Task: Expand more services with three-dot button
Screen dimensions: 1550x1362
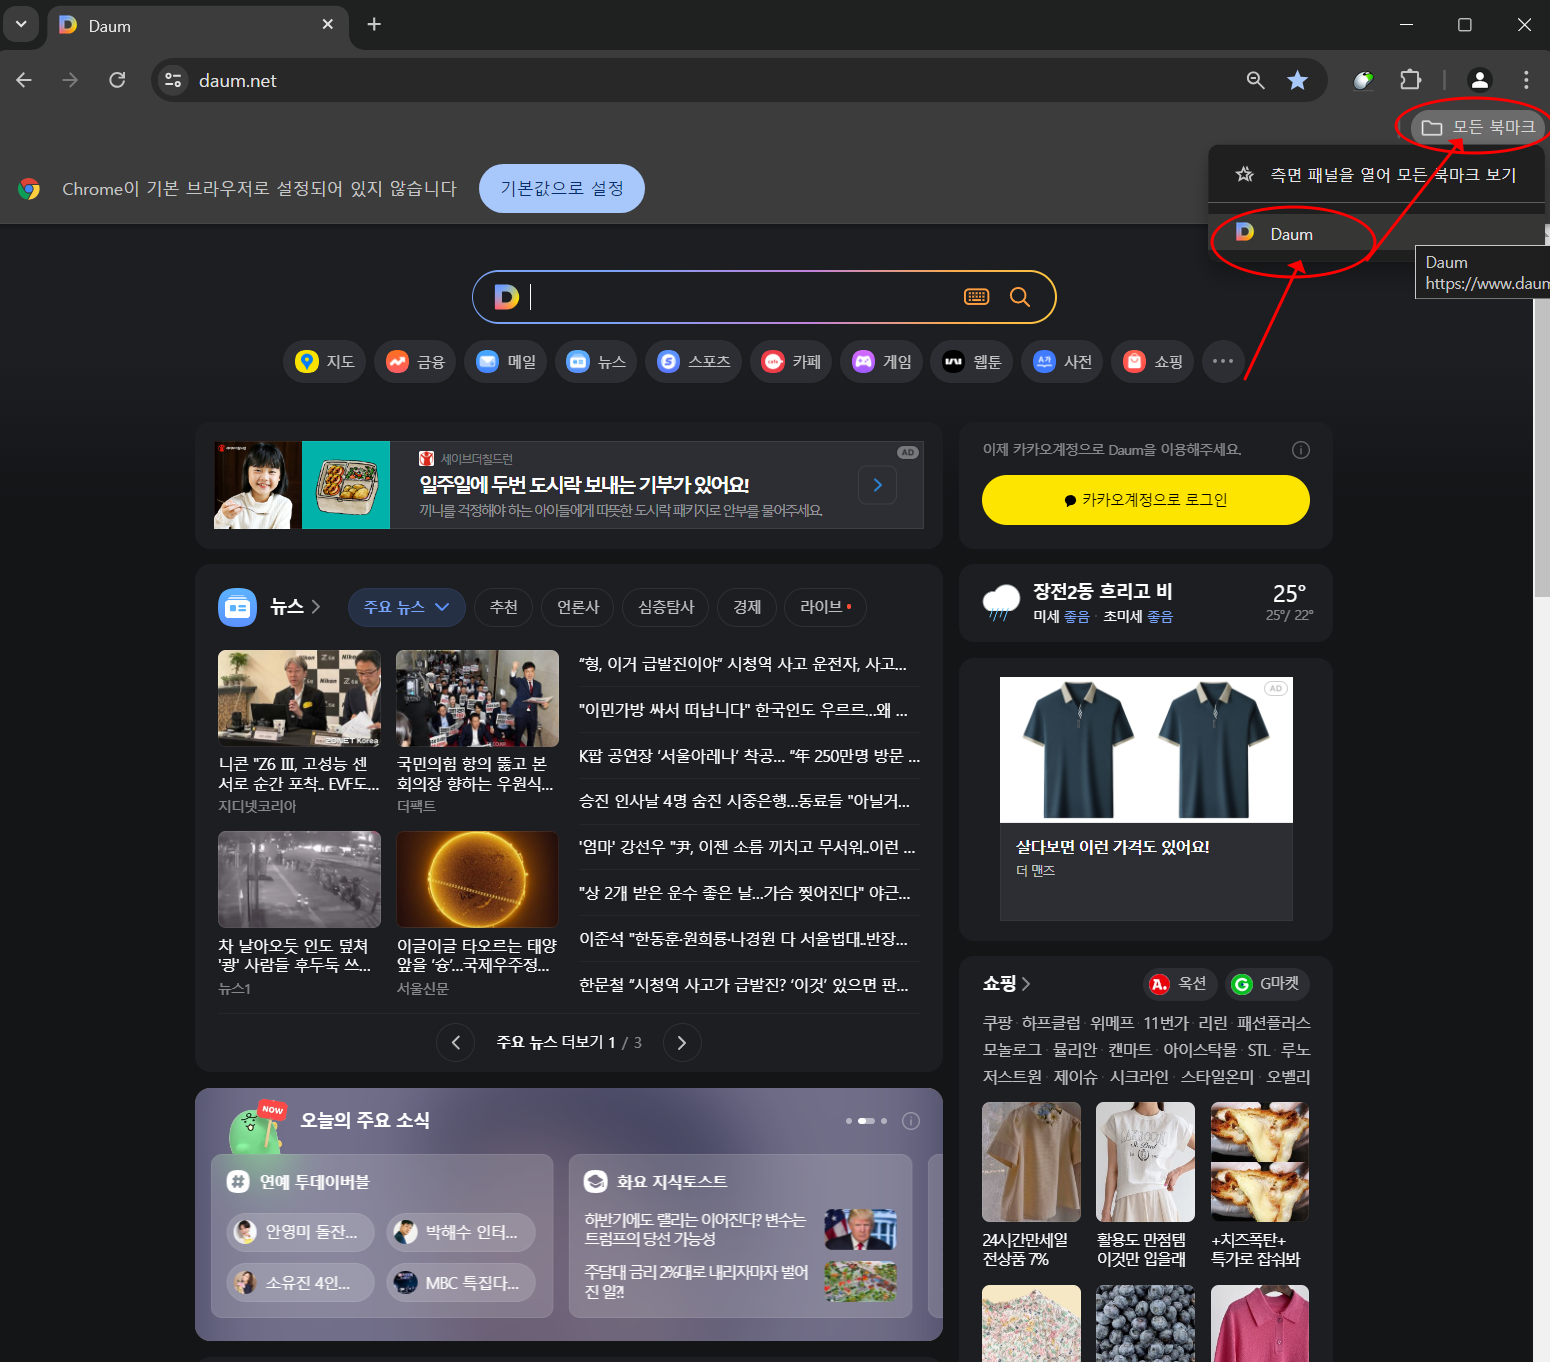Action: 1223,361
